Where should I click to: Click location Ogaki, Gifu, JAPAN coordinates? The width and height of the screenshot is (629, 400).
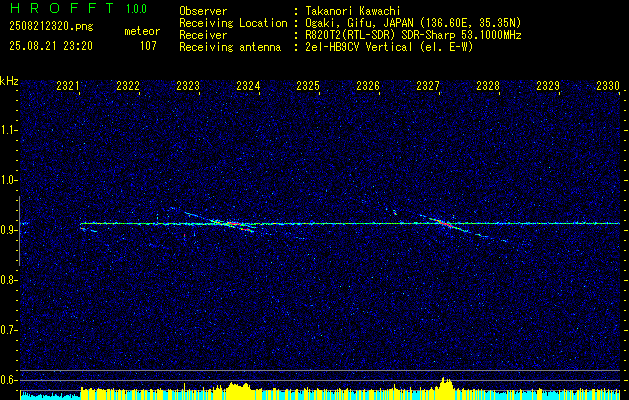(413, 23)
